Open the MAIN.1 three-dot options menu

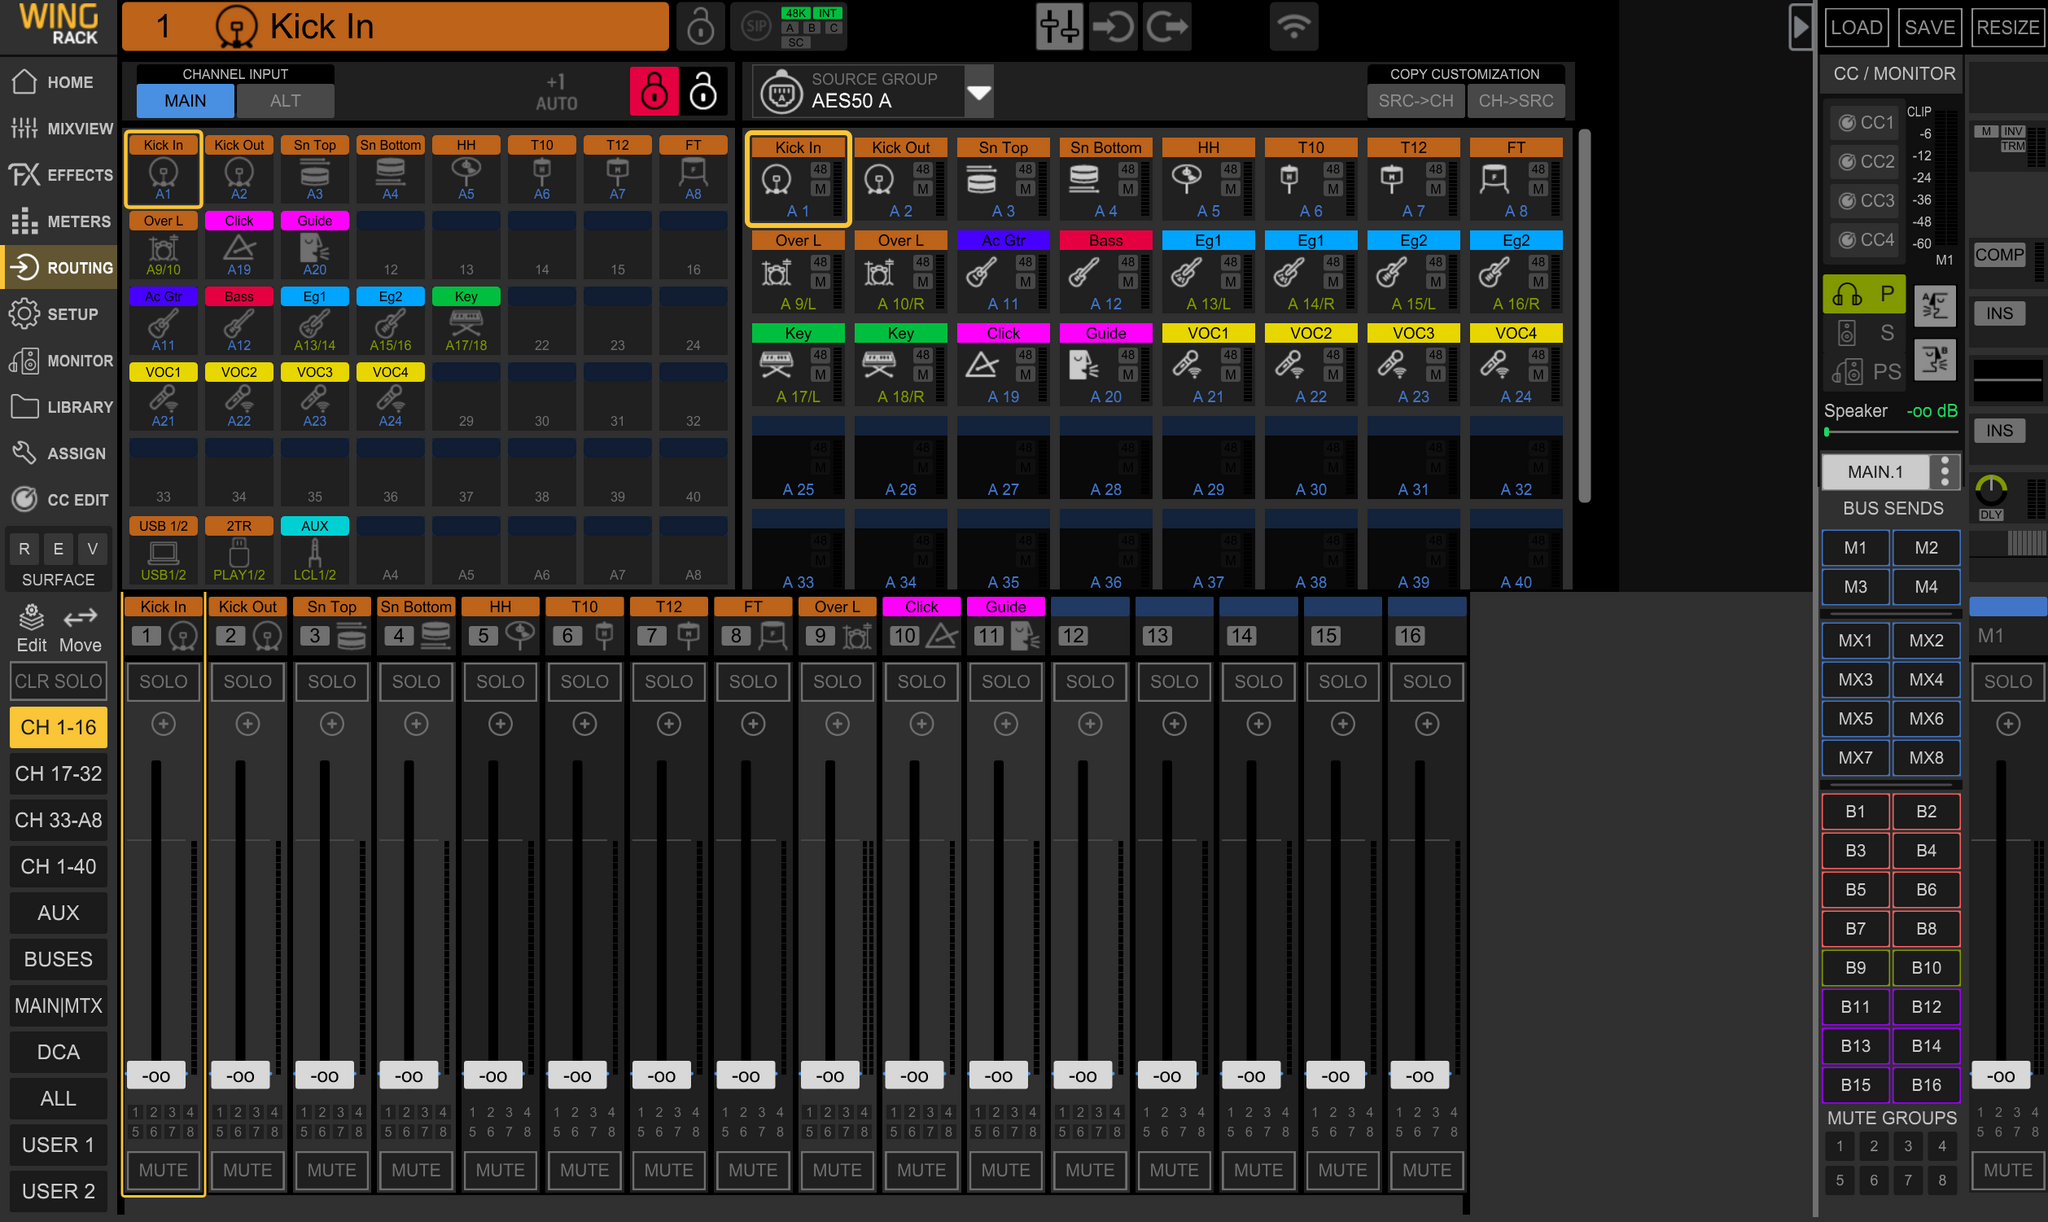1944,472
